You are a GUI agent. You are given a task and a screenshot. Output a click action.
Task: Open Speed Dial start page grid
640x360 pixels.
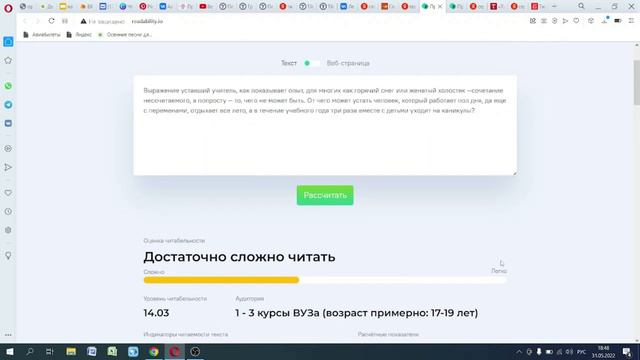click(x=65, y=21)
